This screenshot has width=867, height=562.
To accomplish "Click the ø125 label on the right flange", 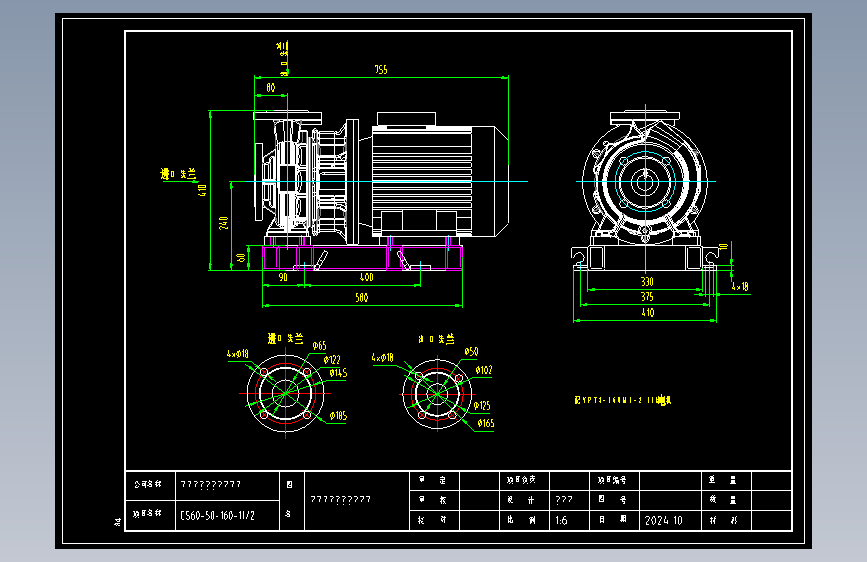I will [x=482, y=405].
